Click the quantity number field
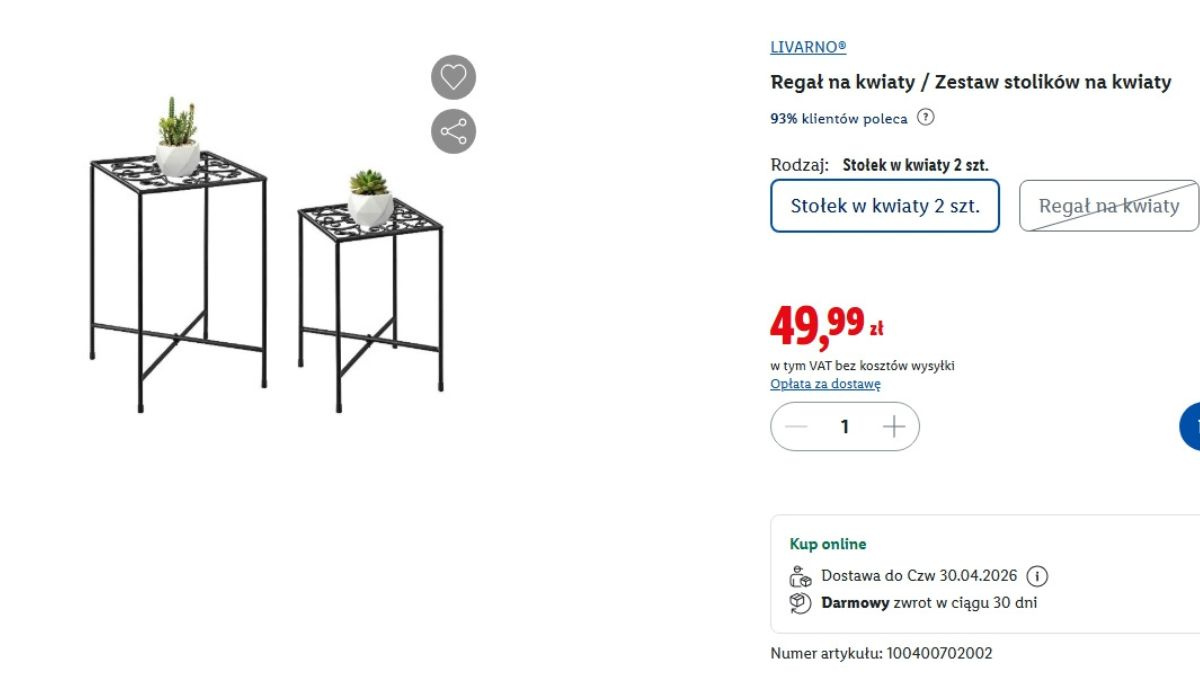Viewport: 1200px width, 700px height. point(845,427)
